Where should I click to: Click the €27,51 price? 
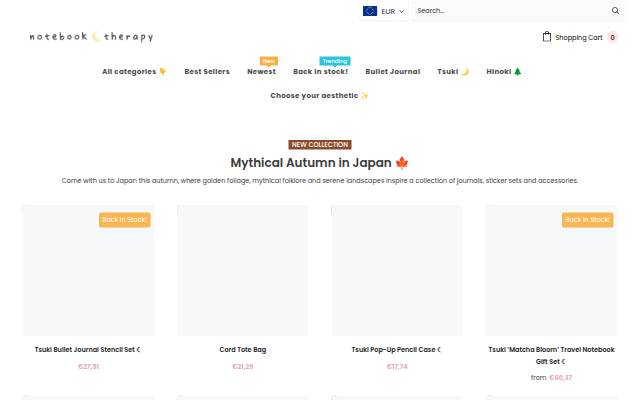pos(89,367)
